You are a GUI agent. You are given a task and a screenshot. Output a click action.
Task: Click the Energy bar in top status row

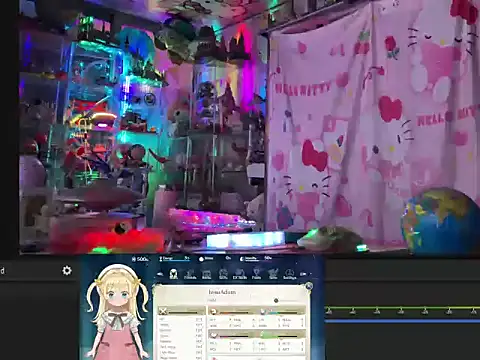[175, 259]
